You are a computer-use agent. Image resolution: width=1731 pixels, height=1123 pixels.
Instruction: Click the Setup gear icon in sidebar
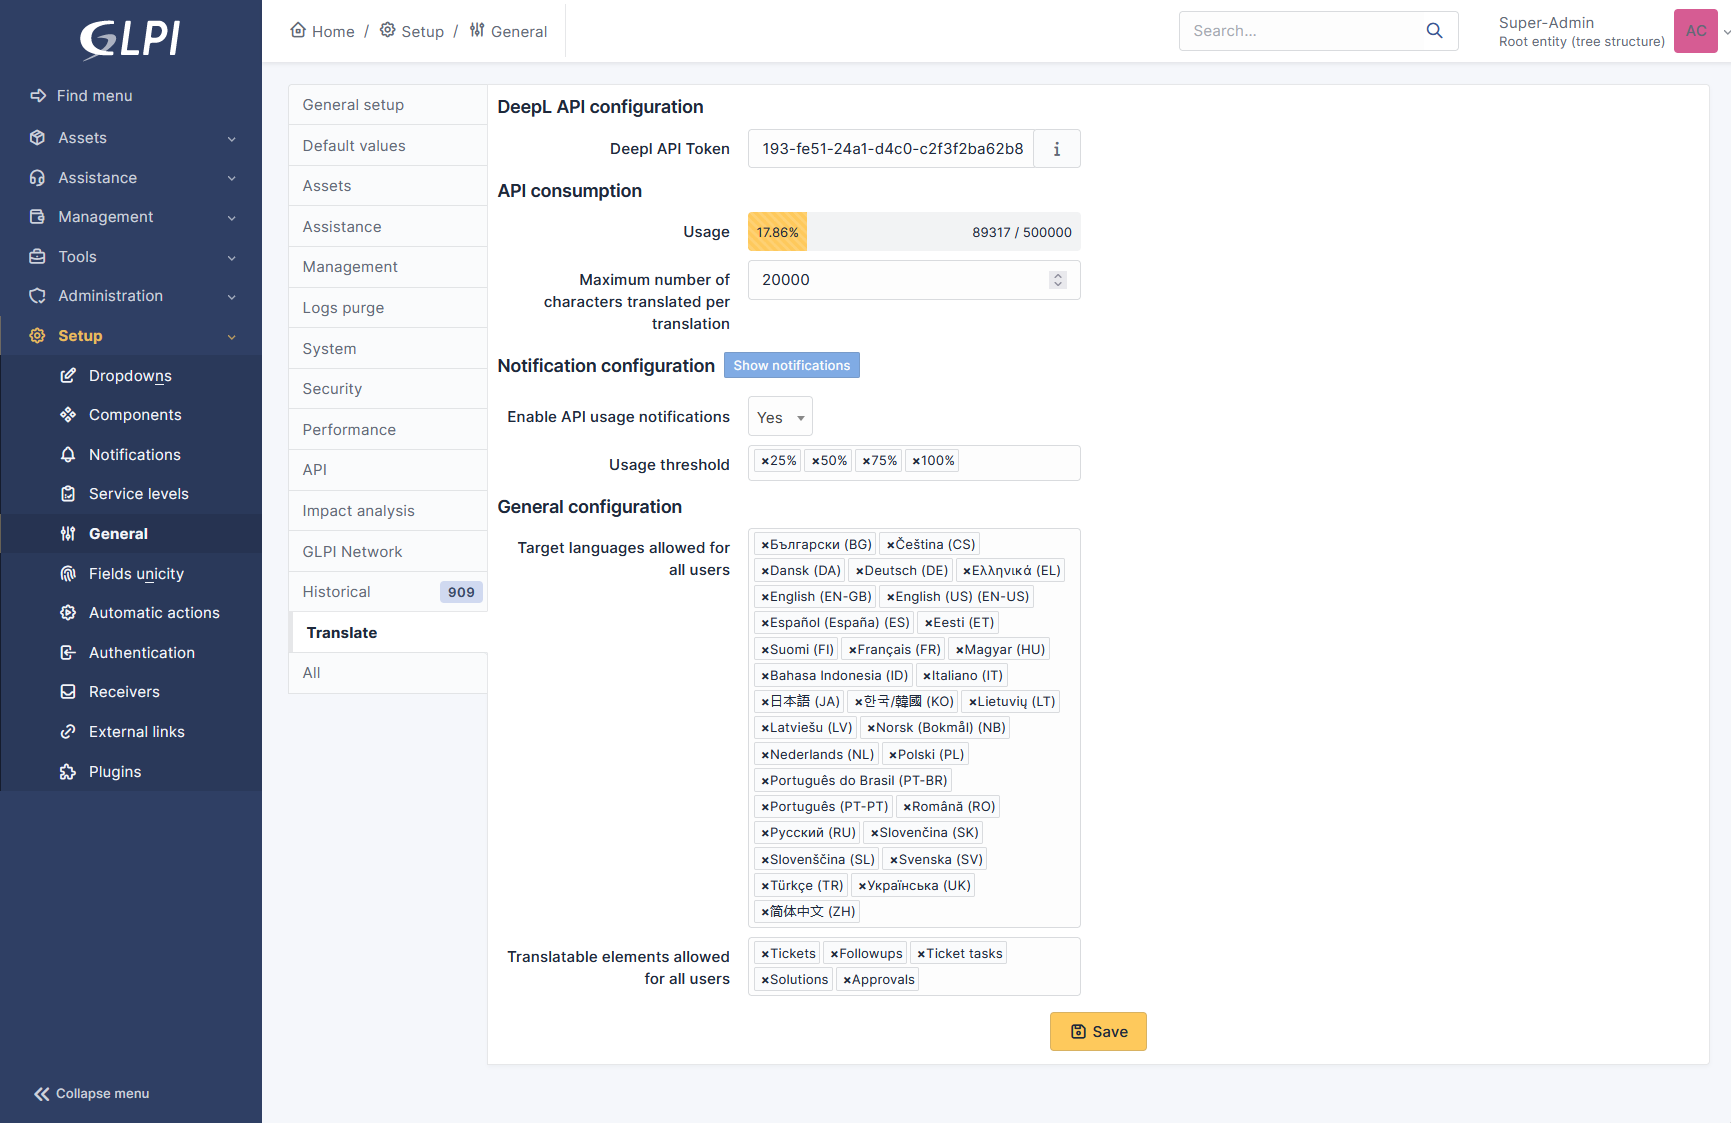pyautogui.click(x=38, y=336)
